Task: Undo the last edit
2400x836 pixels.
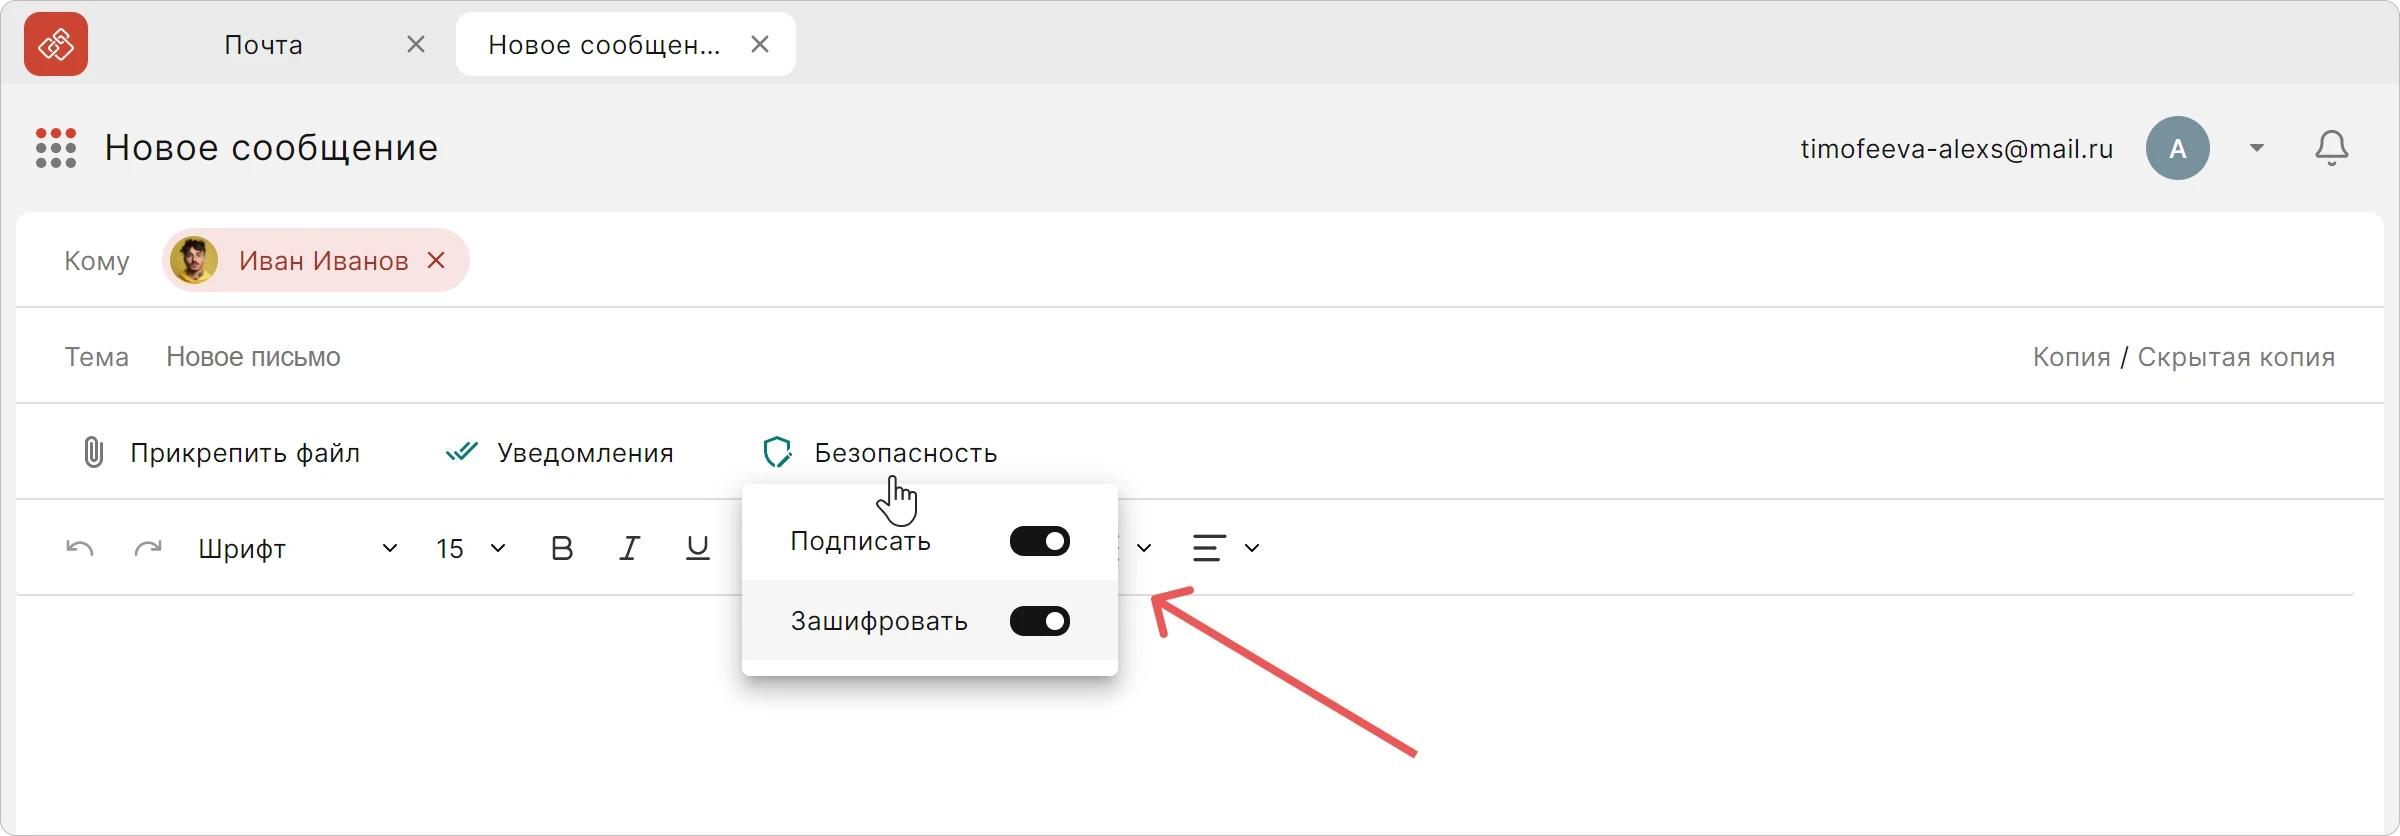Action: pyautogui.click(x=80, y=548)
